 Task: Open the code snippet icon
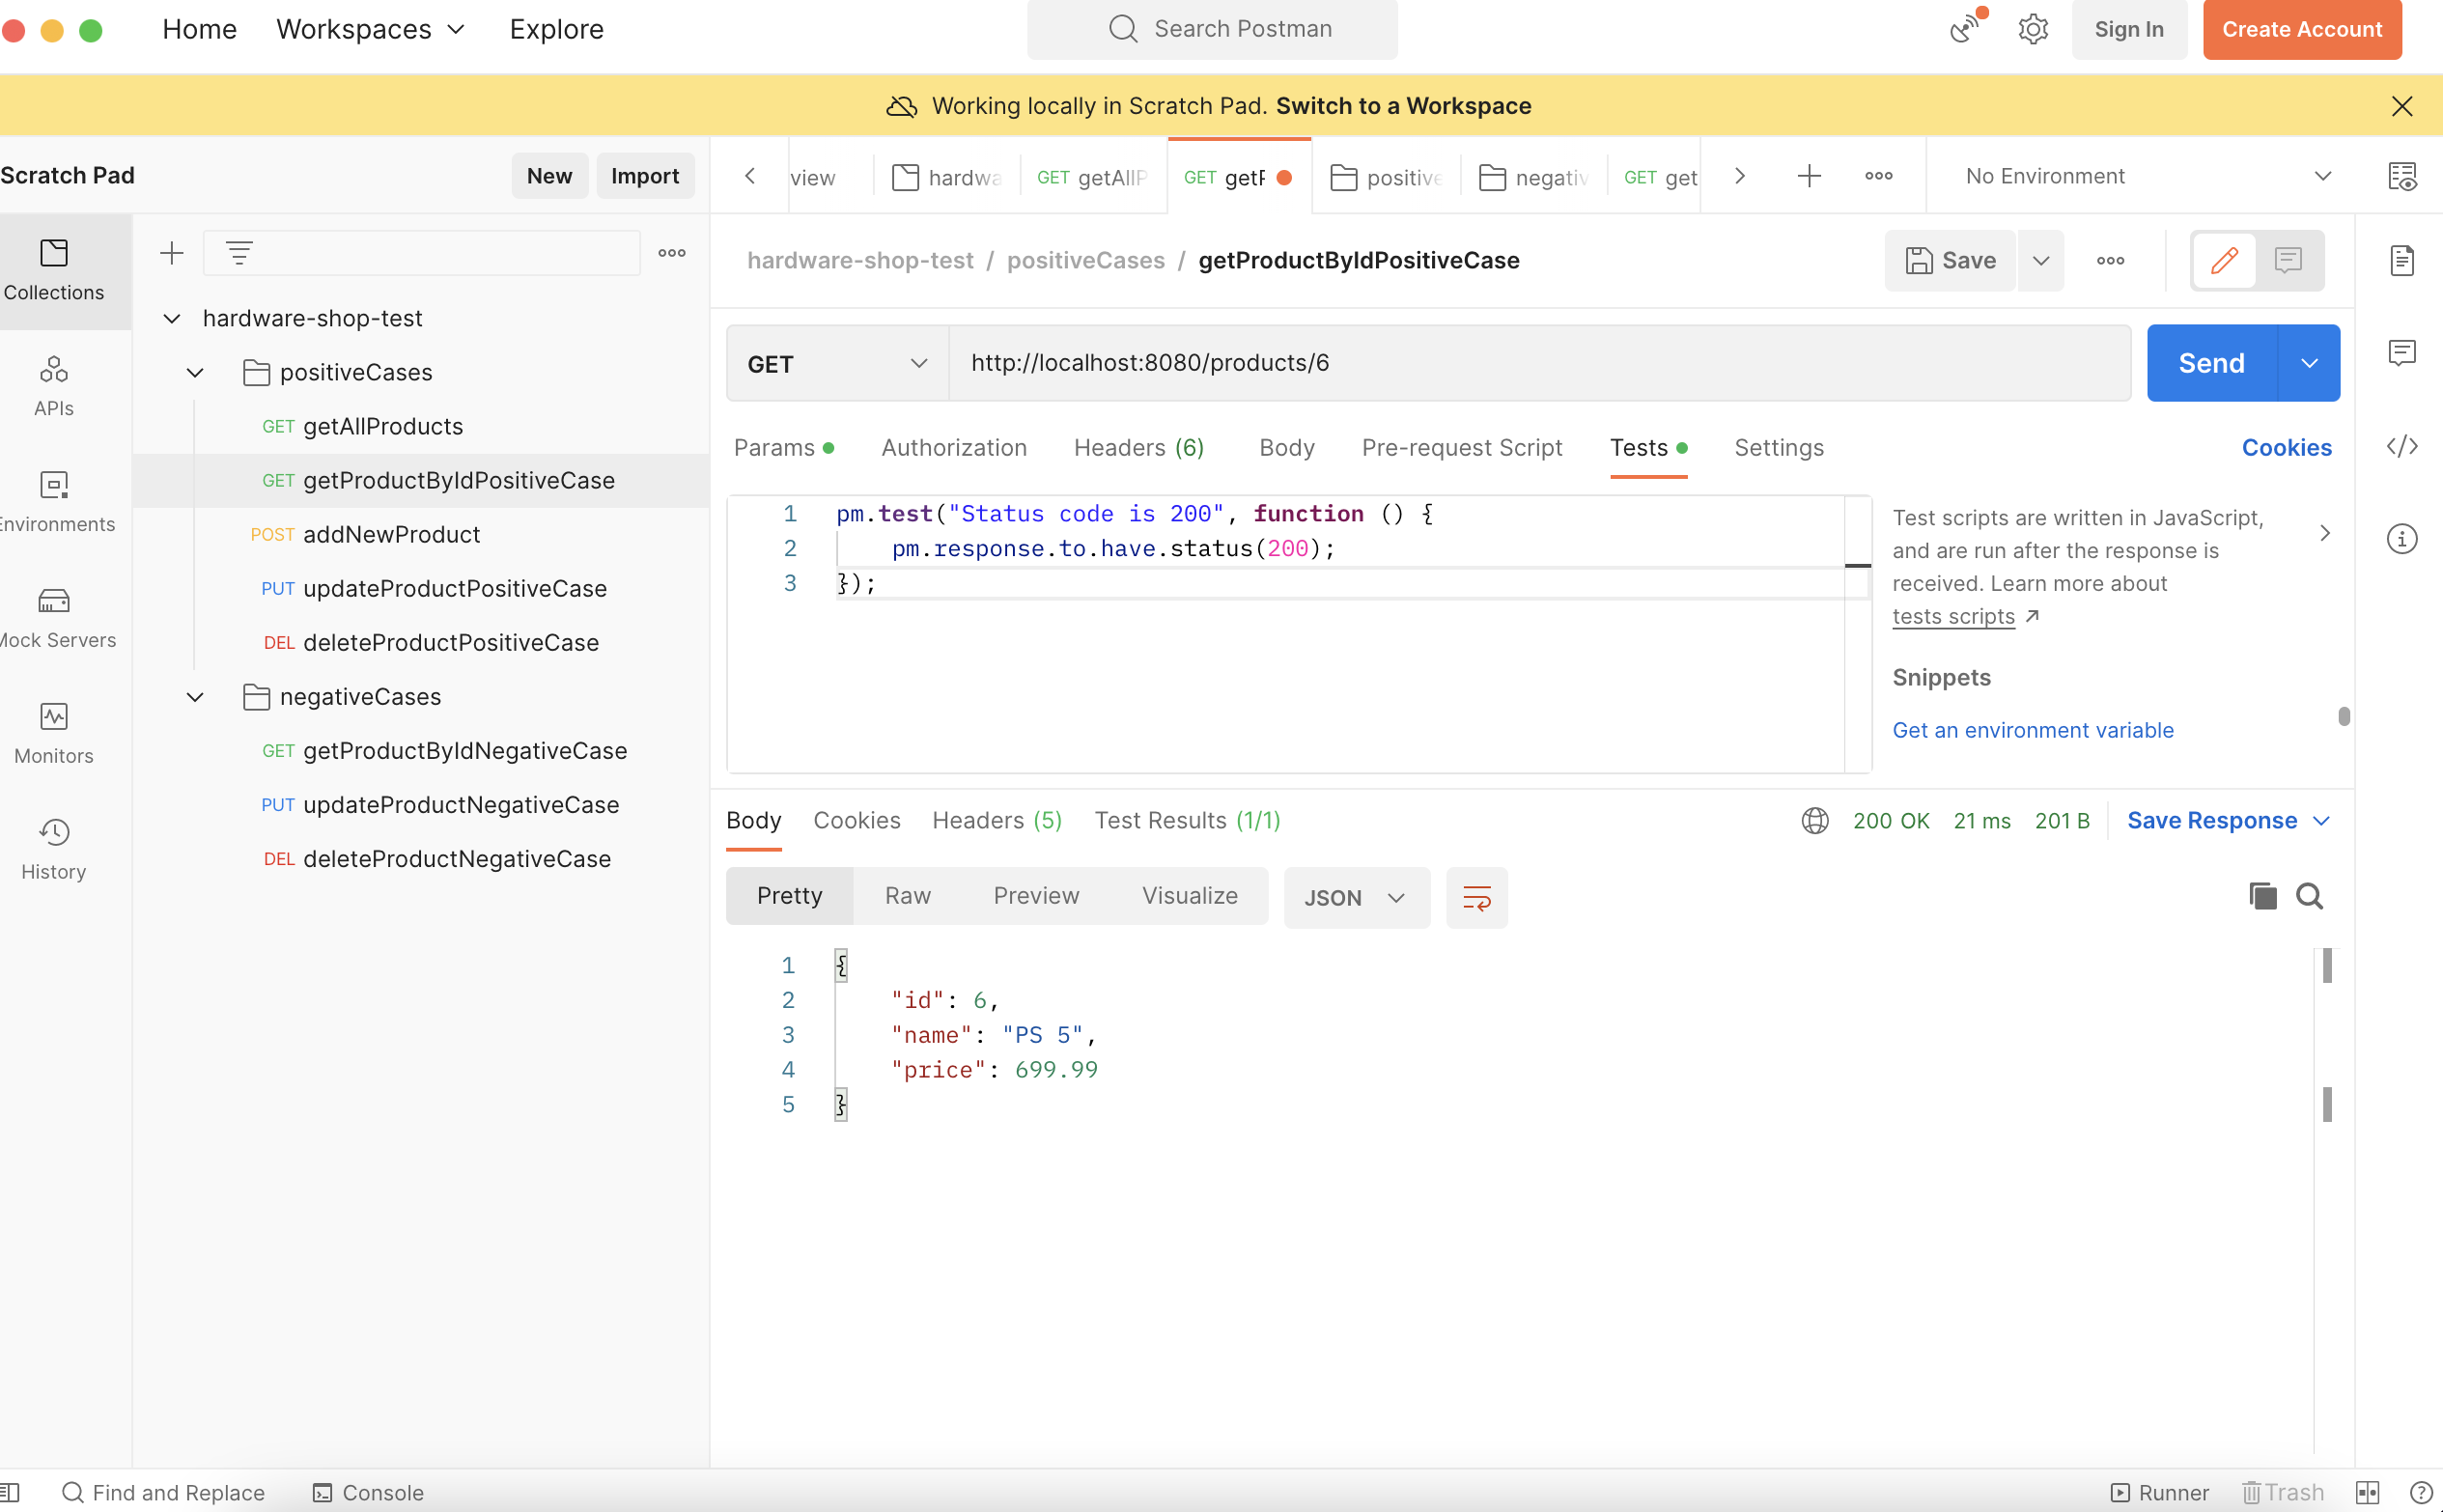click(2402, 446)
